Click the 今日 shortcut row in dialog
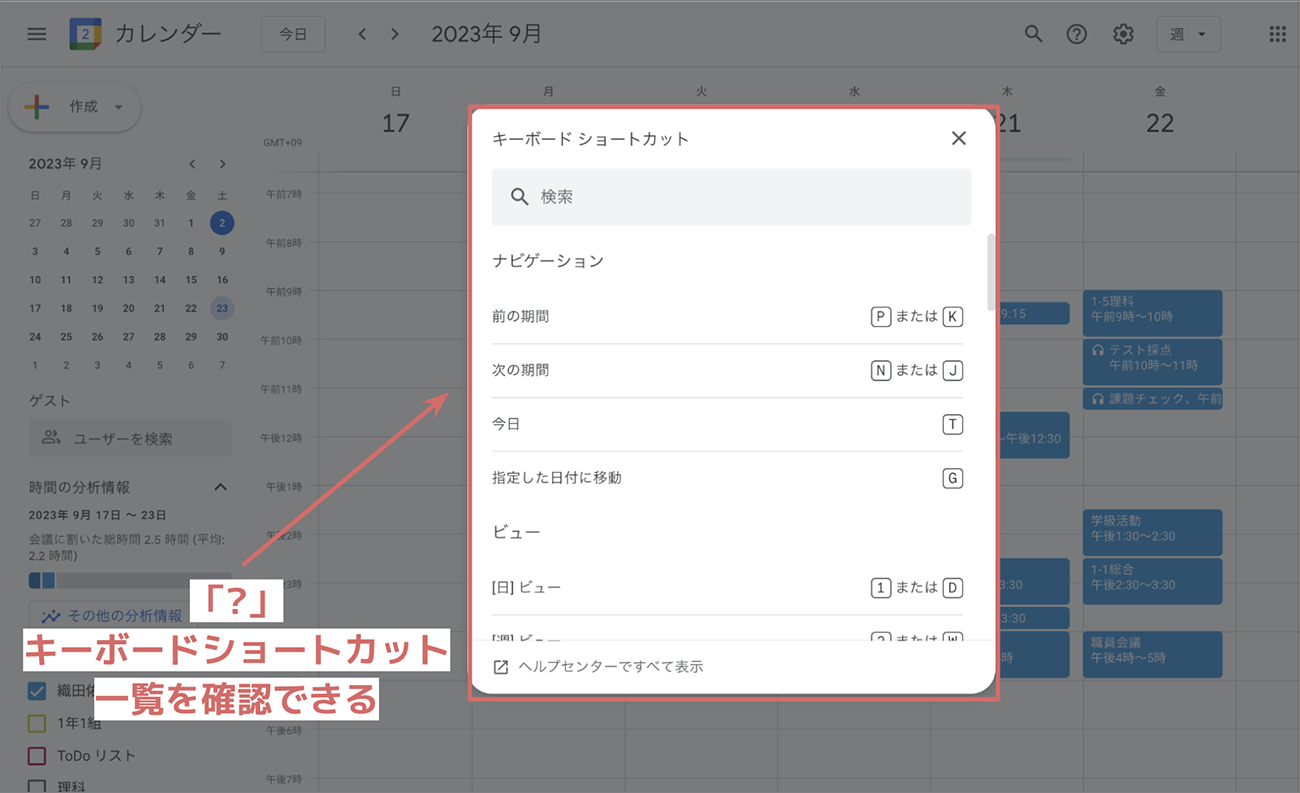Viewport: 1300px width, 793px height. pos(727,425)
